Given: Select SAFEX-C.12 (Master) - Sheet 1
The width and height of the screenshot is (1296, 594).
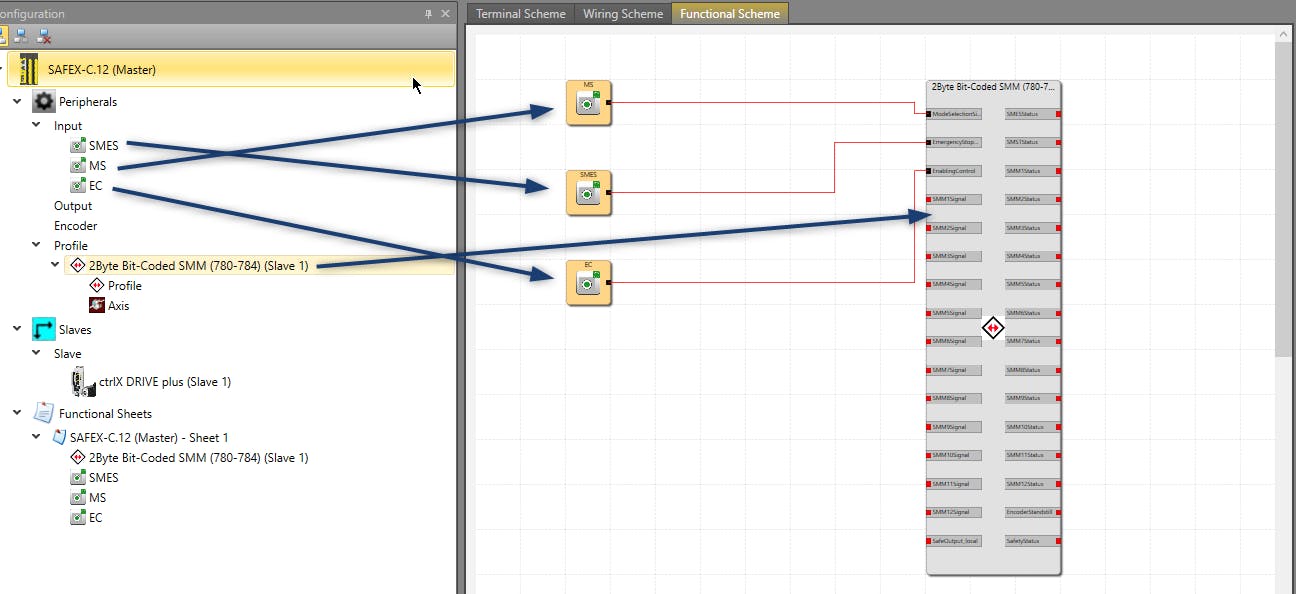Looking at the screenshot, I should (x=148, y=438).
